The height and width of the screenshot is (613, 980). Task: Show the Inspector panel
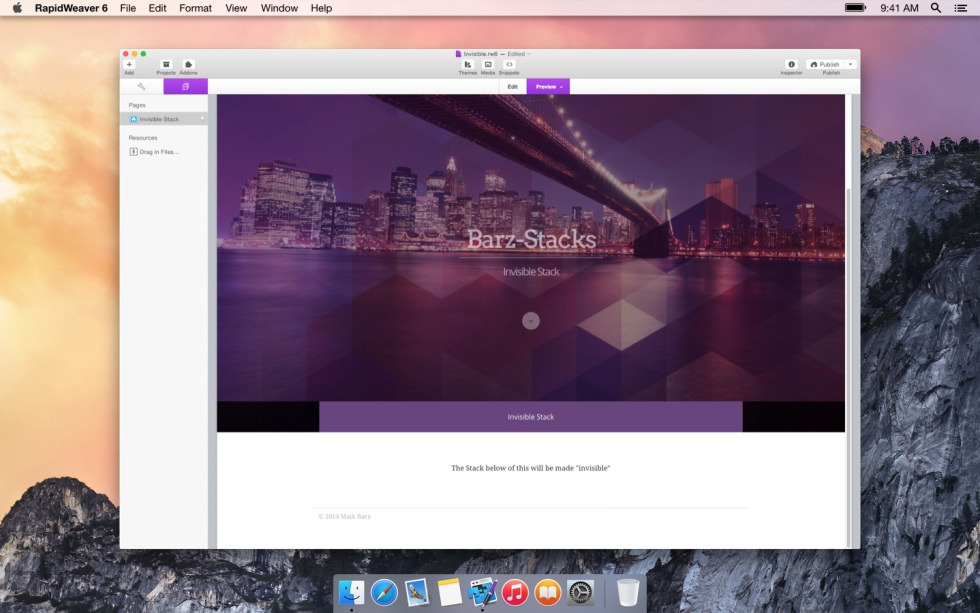coord(791,64)
